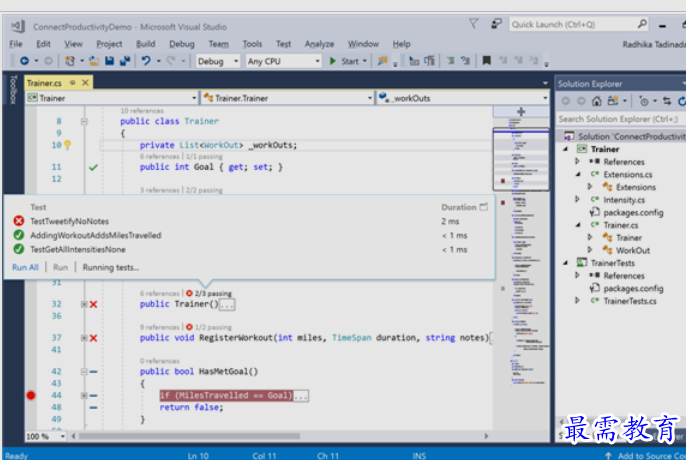The image size is (686, 460).
Task: Click the green passing checkmark on line 11
Action: [93, 167]
